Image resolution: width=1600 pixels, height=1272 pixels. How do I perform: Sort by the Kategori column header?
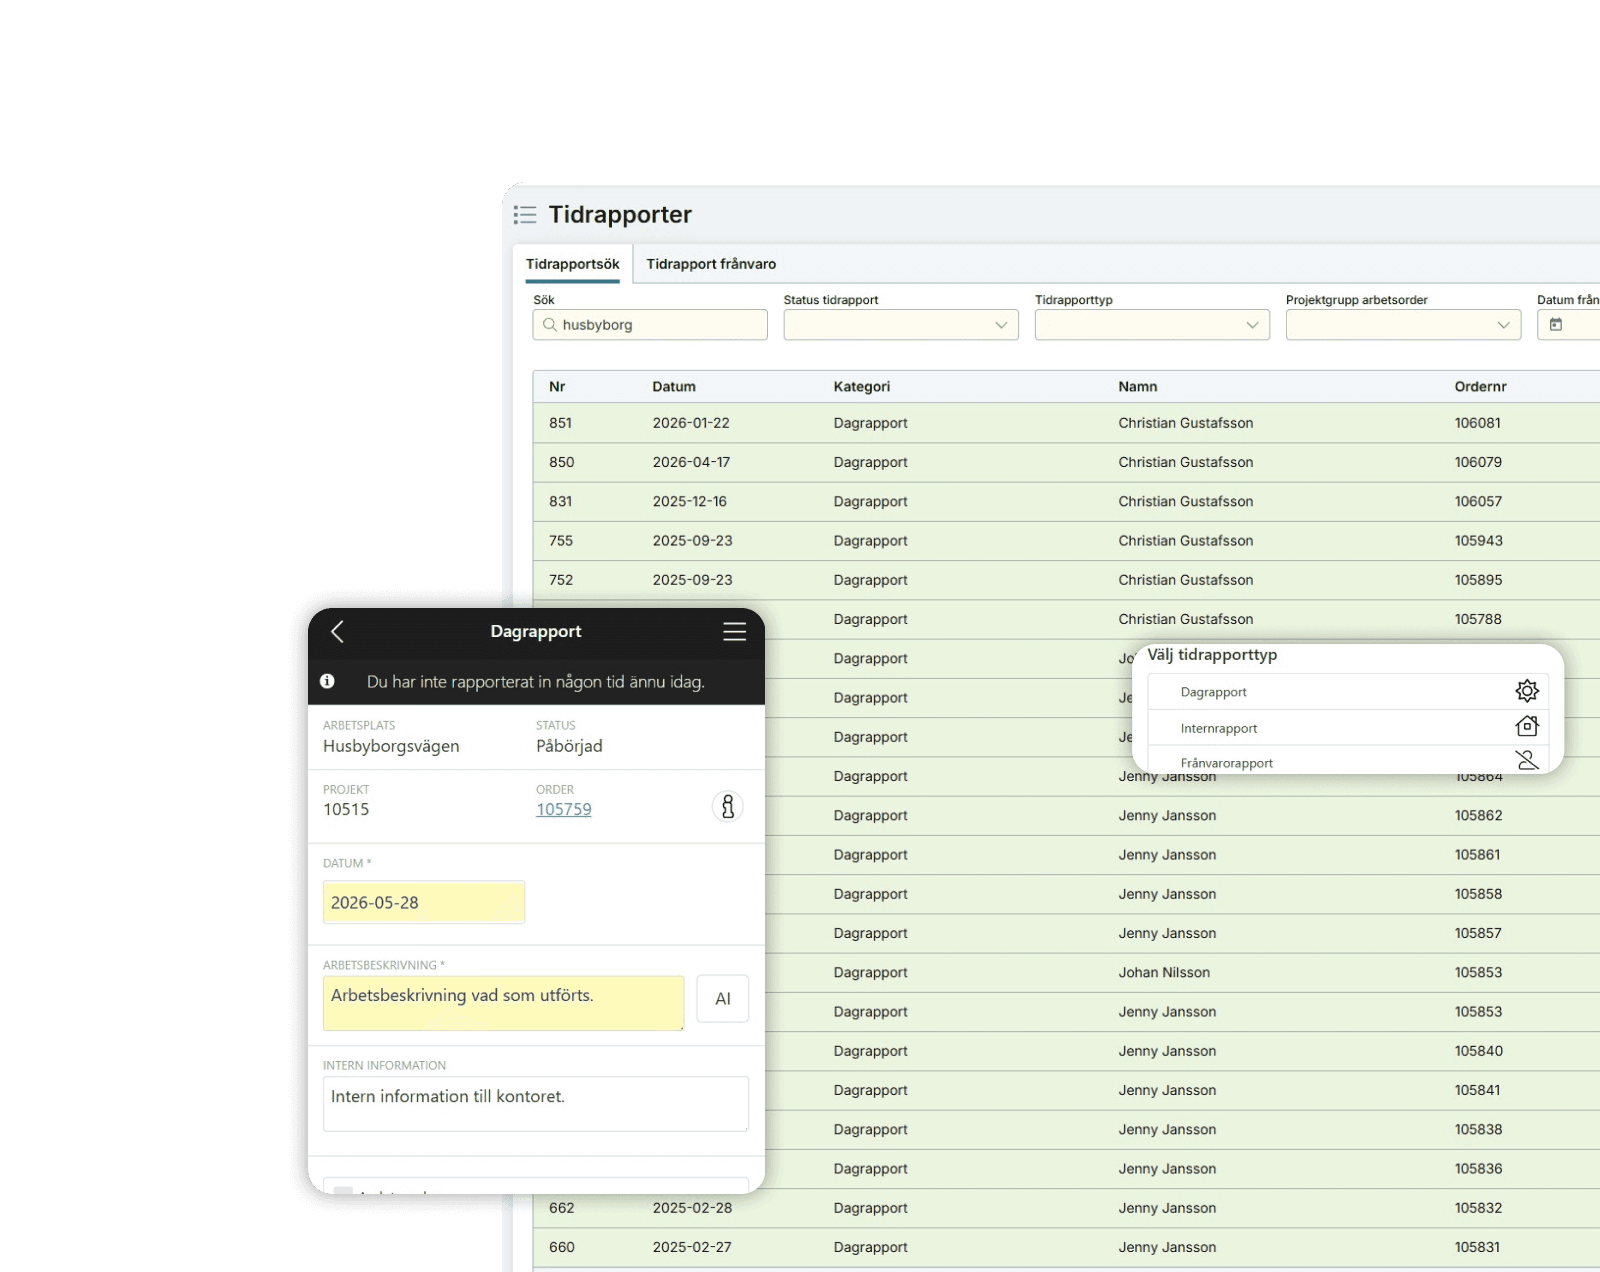pos(862,387)
